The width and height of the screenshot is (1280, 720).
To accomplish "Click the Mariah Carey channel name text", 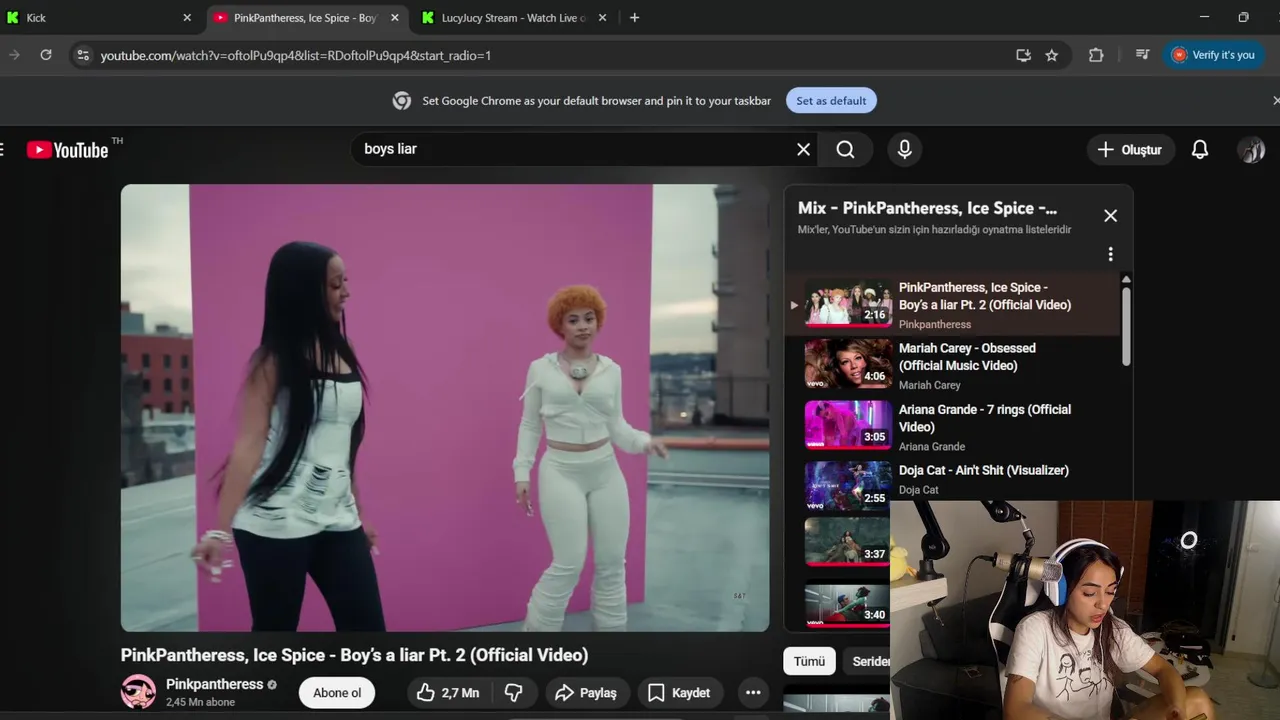I will pyautogui.click(x=930, y=385).
